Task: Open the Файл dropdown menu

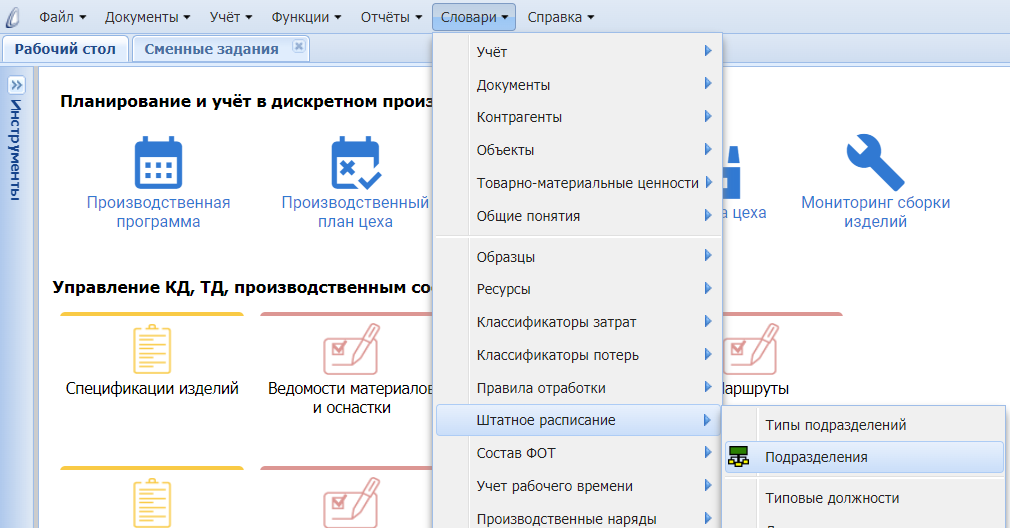Action: pos(63,17)
